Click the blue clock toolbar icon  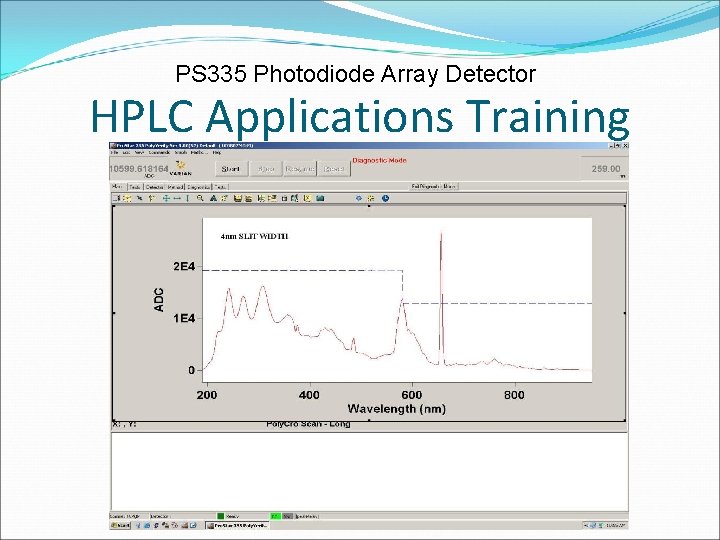click(x=385, y=198)
